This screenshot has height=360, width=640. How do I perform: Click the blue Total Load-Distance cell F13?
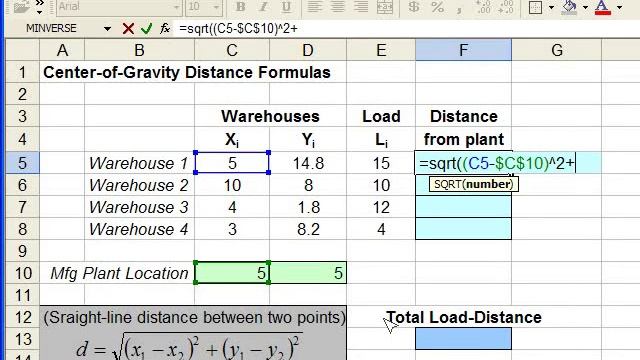click(463, 339)
